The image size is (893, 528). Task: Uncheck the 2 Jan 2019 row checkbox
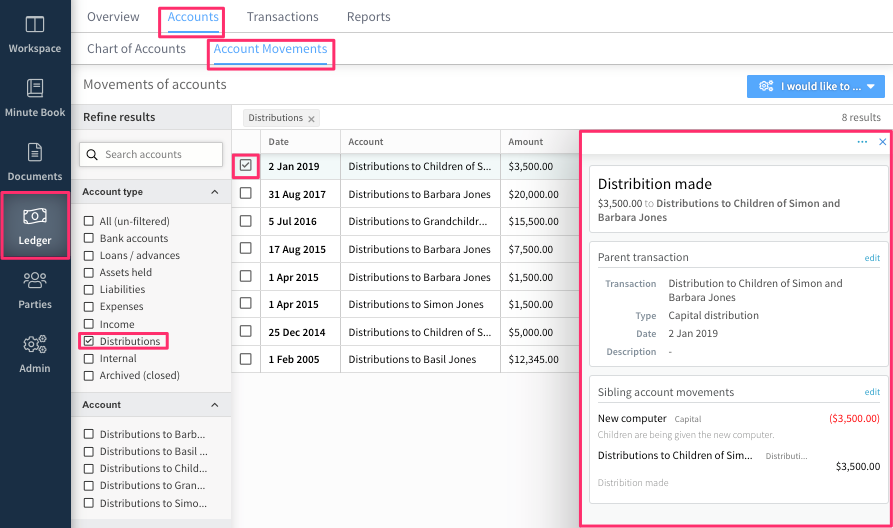coord(245,165)
